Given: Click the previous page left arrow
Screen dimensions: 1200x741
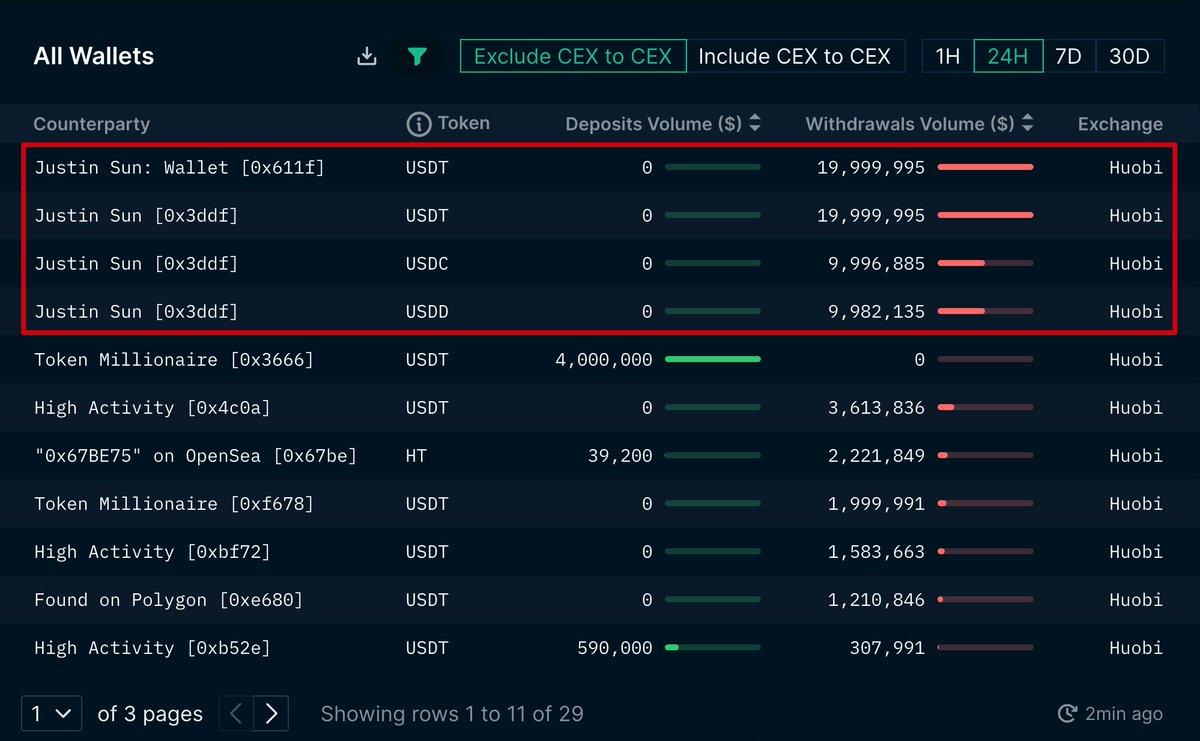Looking at the screenshot, I should (x=235, y=713).
